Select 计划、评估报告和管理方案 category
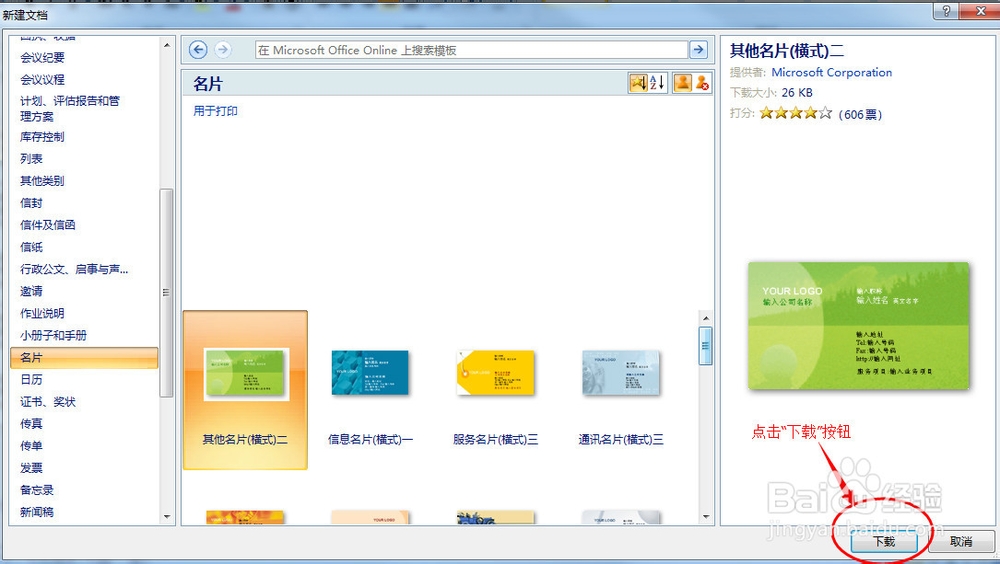The height and width of the screenshot is (564, 1000). coord(70,108)
